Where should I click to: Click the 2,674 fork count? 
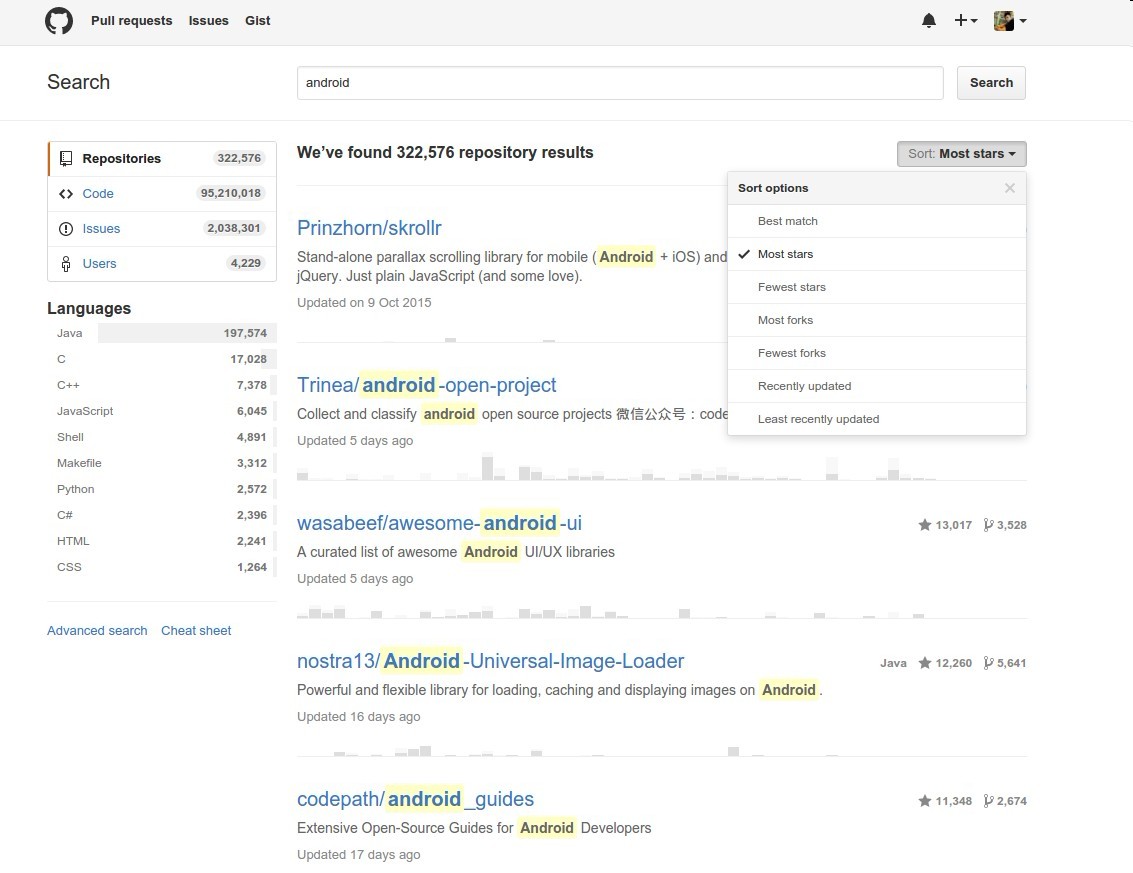[1012, 801]
